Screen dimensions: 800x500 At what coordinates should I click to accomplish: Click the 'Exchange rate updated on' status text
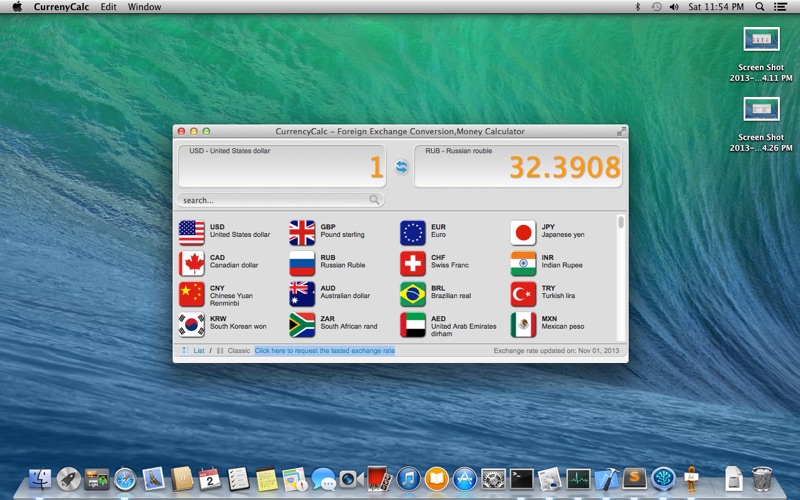pyautogui.click(x=556, y=351)
